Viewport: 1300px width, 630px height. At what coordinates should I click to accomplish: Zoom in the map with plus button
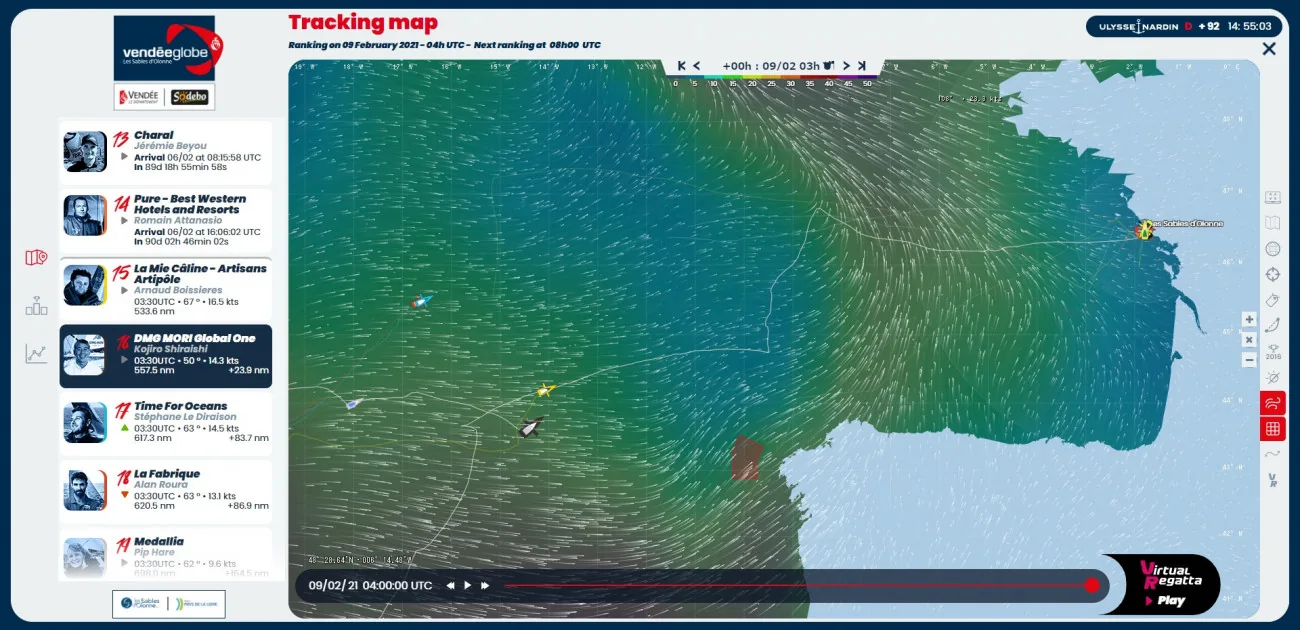pyautogui.click(x=1249, y=319)
